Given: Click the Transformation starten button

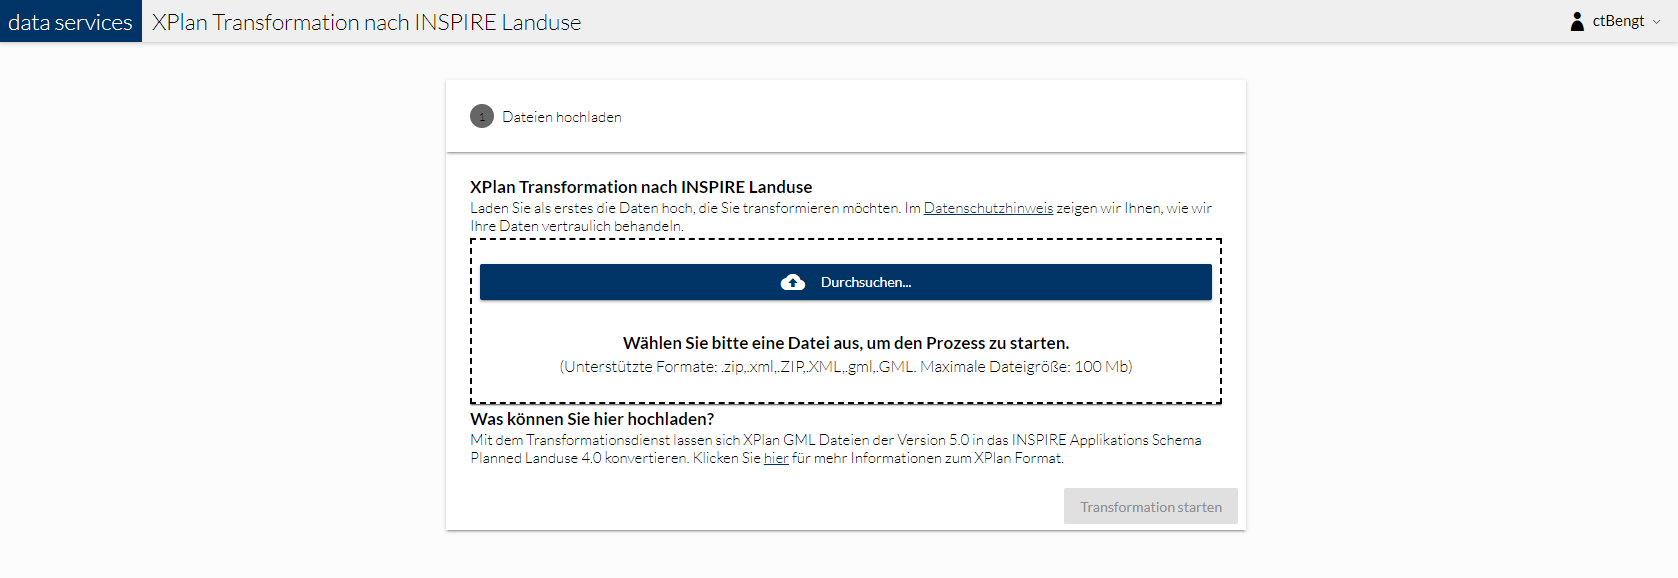Looking at the screenshot, I should 1150,507.
